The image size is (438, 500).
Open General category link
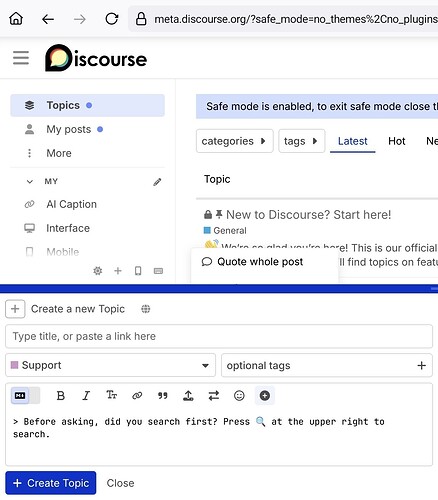[225, 230]
